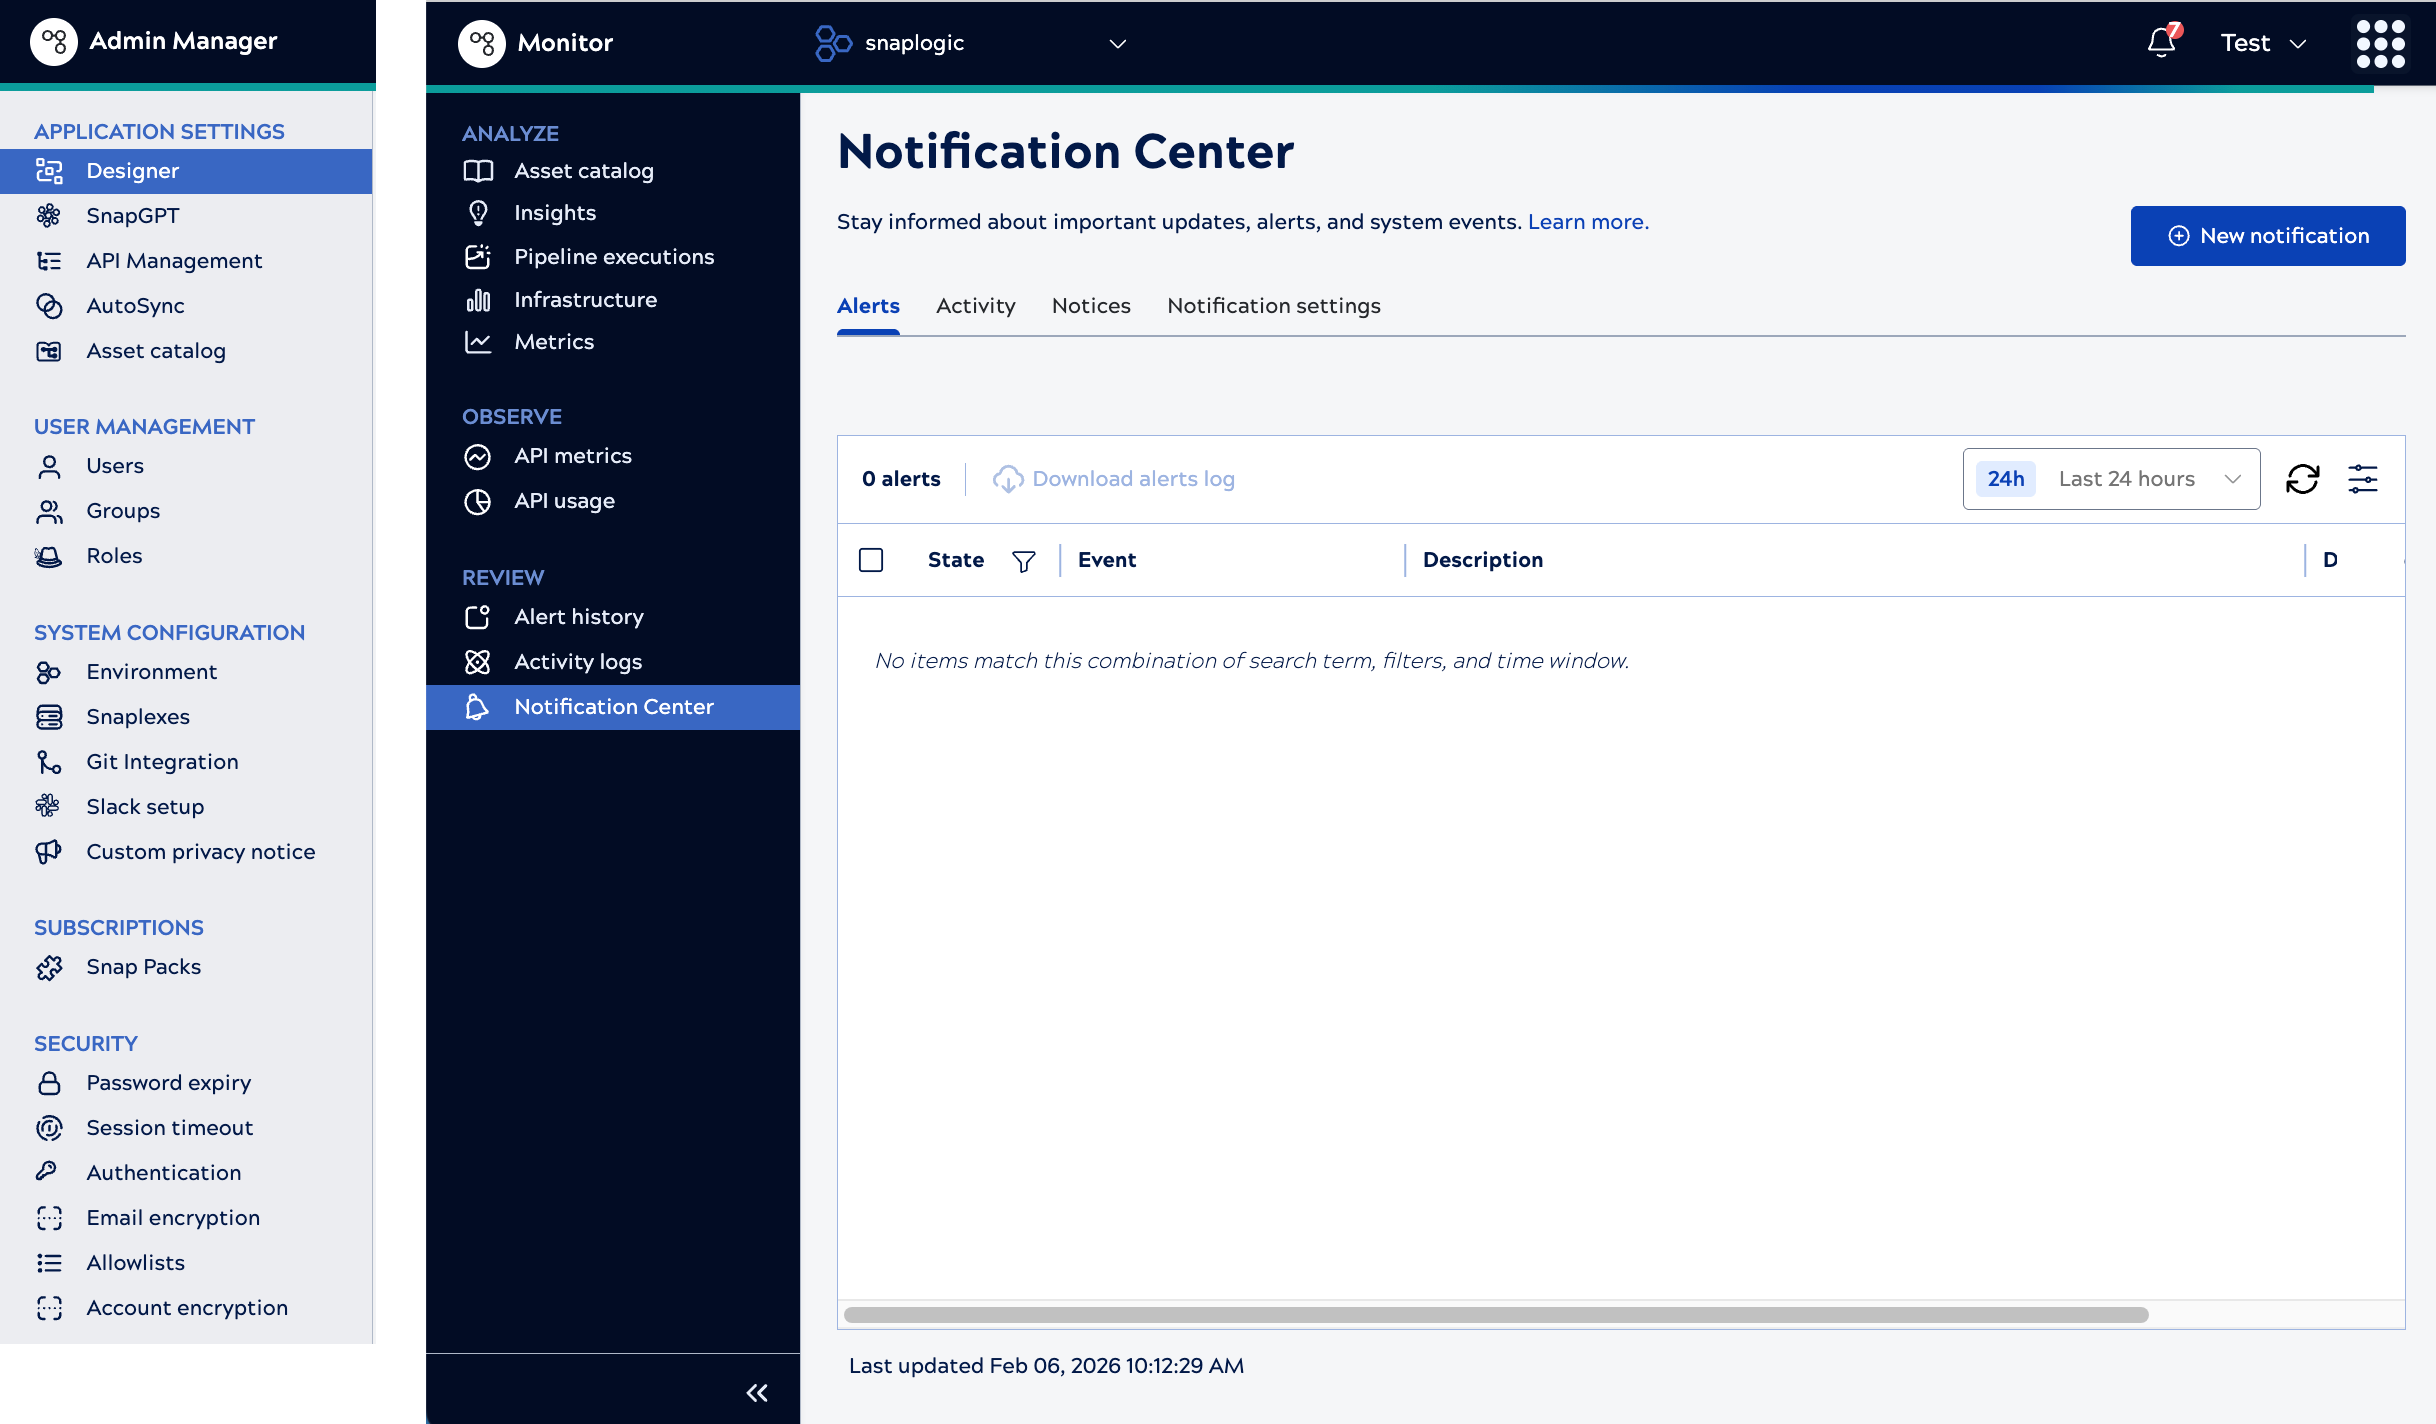Click the refresh icon near the time filter
Viewport: 2436px width, 1424px height.
(x=2304, y=479)
